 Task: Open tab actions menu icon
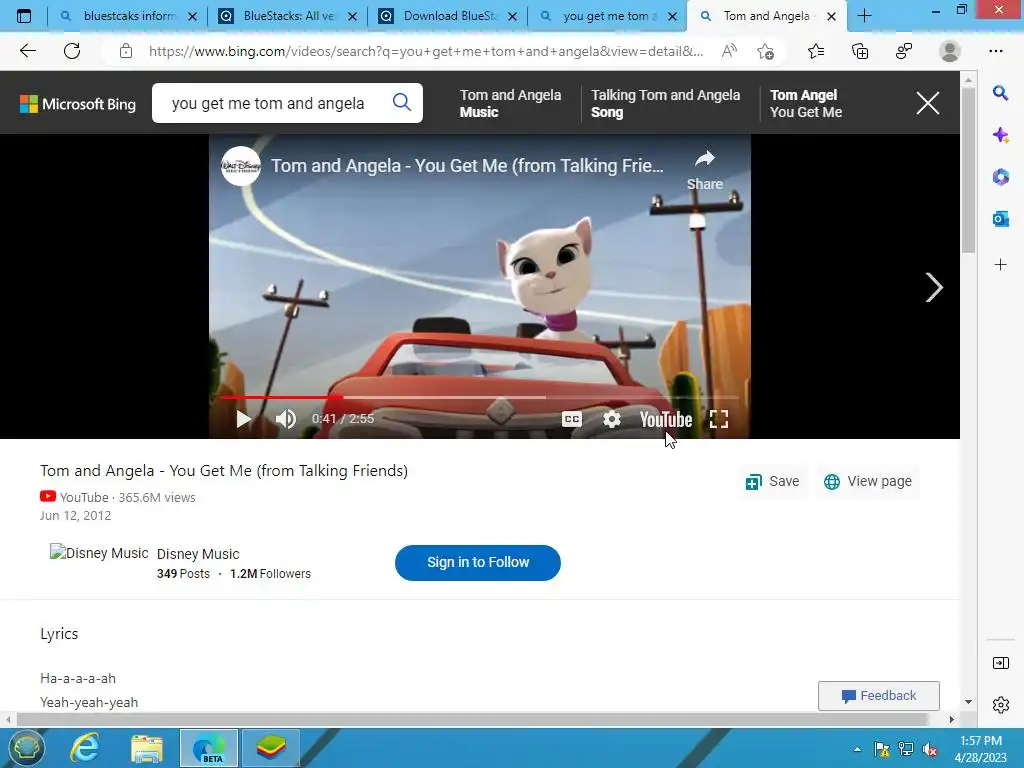click(x=24, y=16)
